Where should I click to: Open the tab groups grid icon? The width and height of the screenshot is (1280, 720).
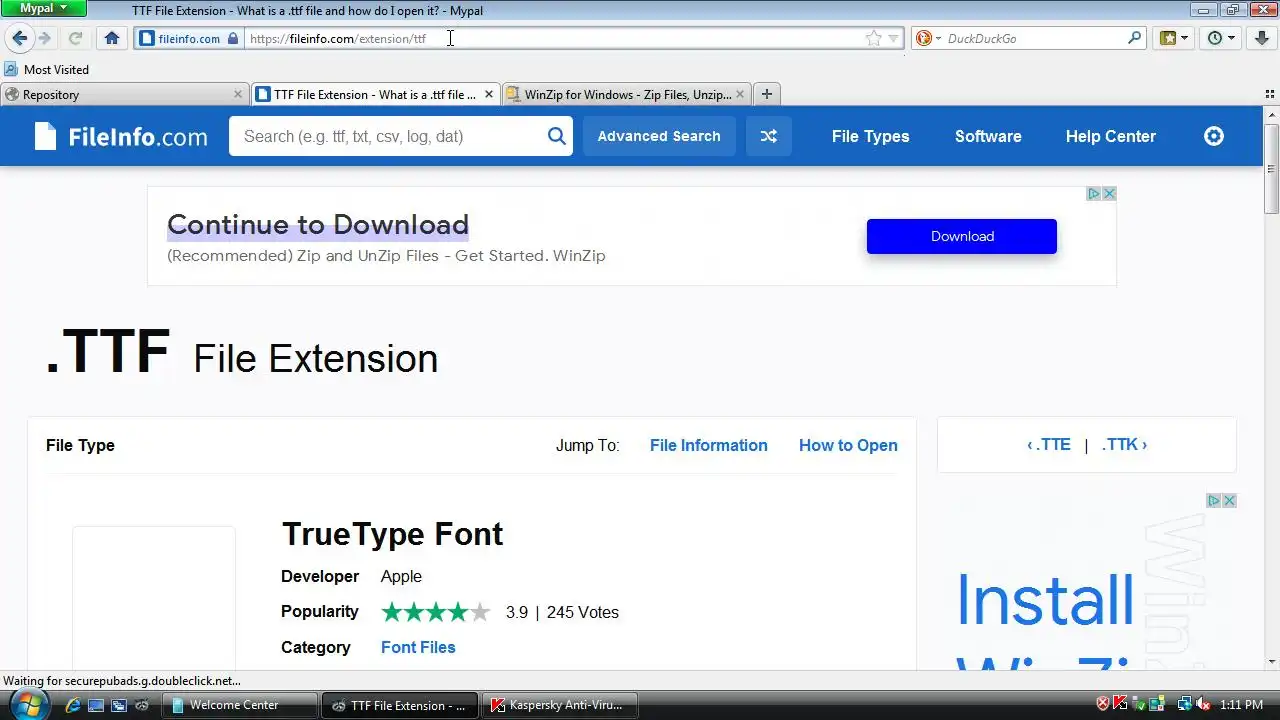(x=1270, y=94)
